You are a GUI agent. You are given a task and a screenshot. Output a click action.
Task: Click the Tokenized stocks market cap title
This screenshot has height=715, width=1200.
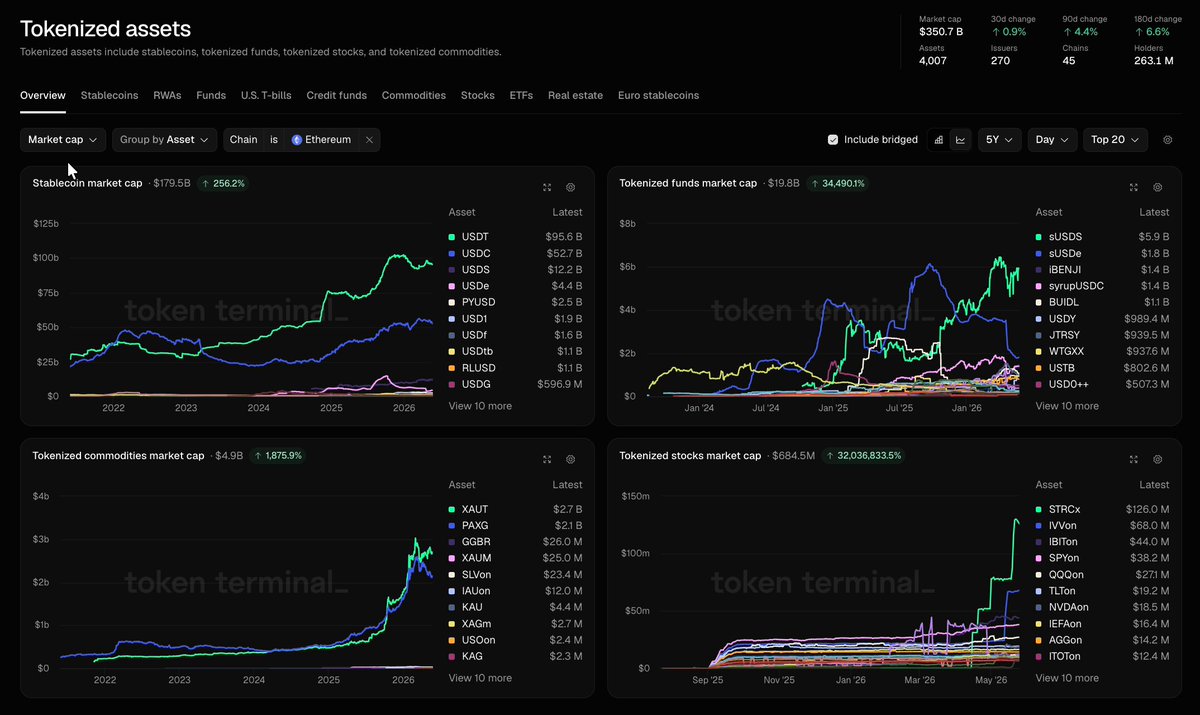click(690, 456)
